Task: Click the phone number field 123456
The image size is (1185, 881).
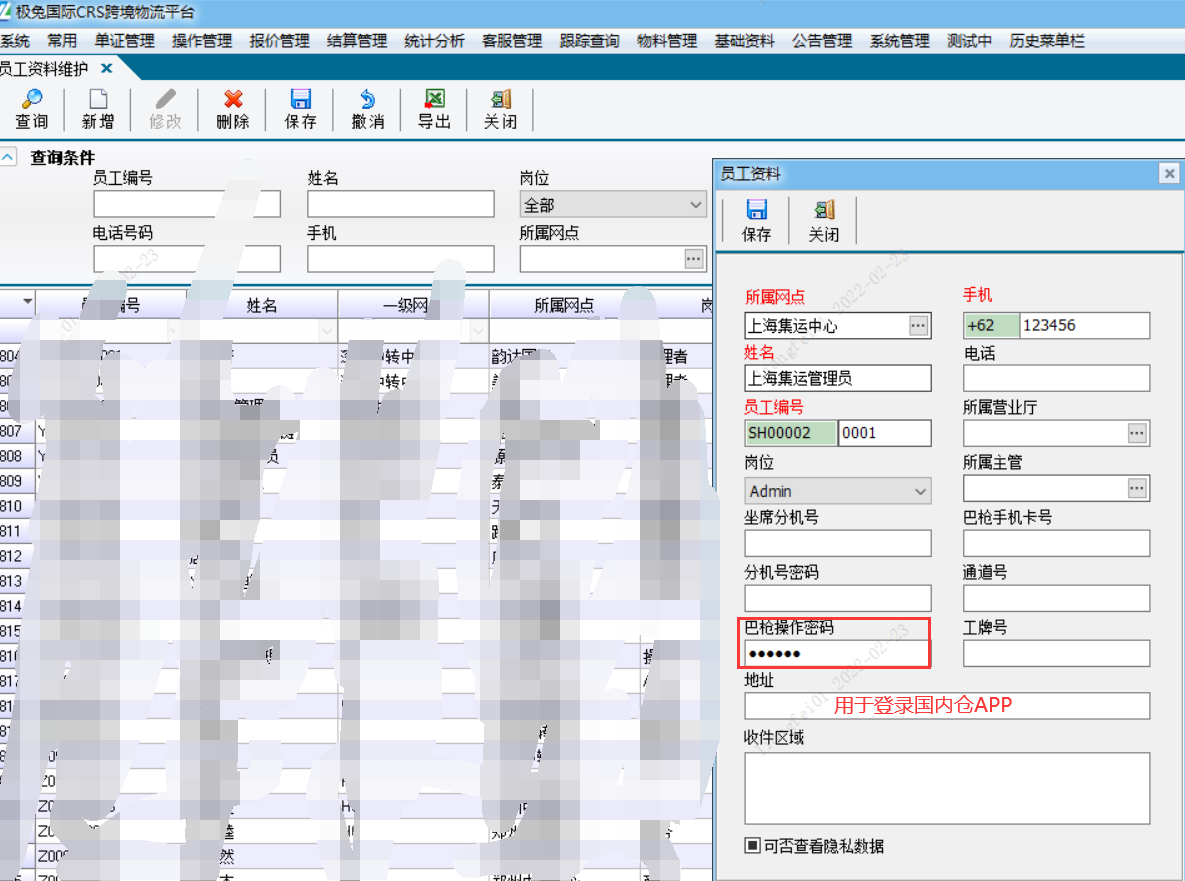Action: point(1084,325)
